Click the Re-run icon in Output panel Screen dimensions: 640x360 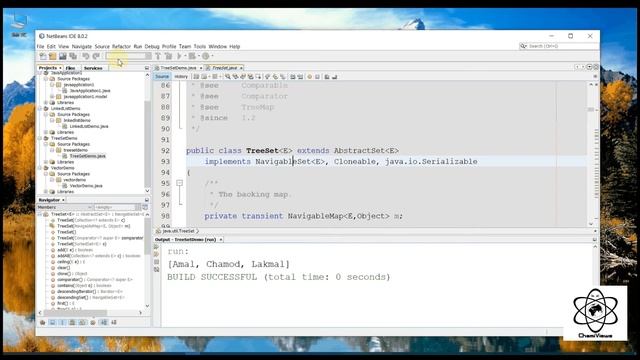(x=157, y=247)
